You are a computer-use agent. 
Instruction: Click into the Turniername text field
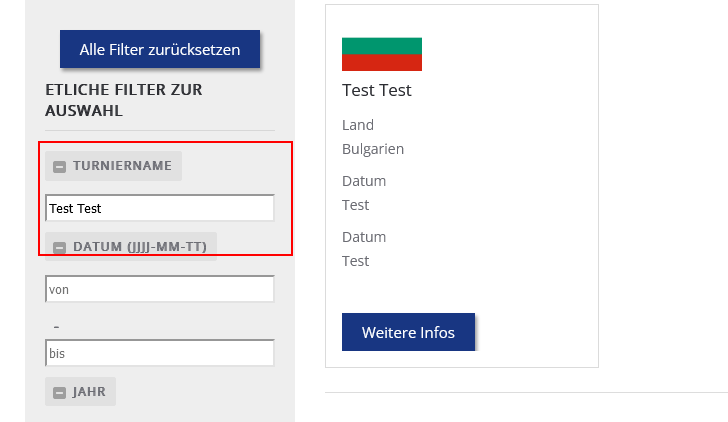tap(160, 208)
